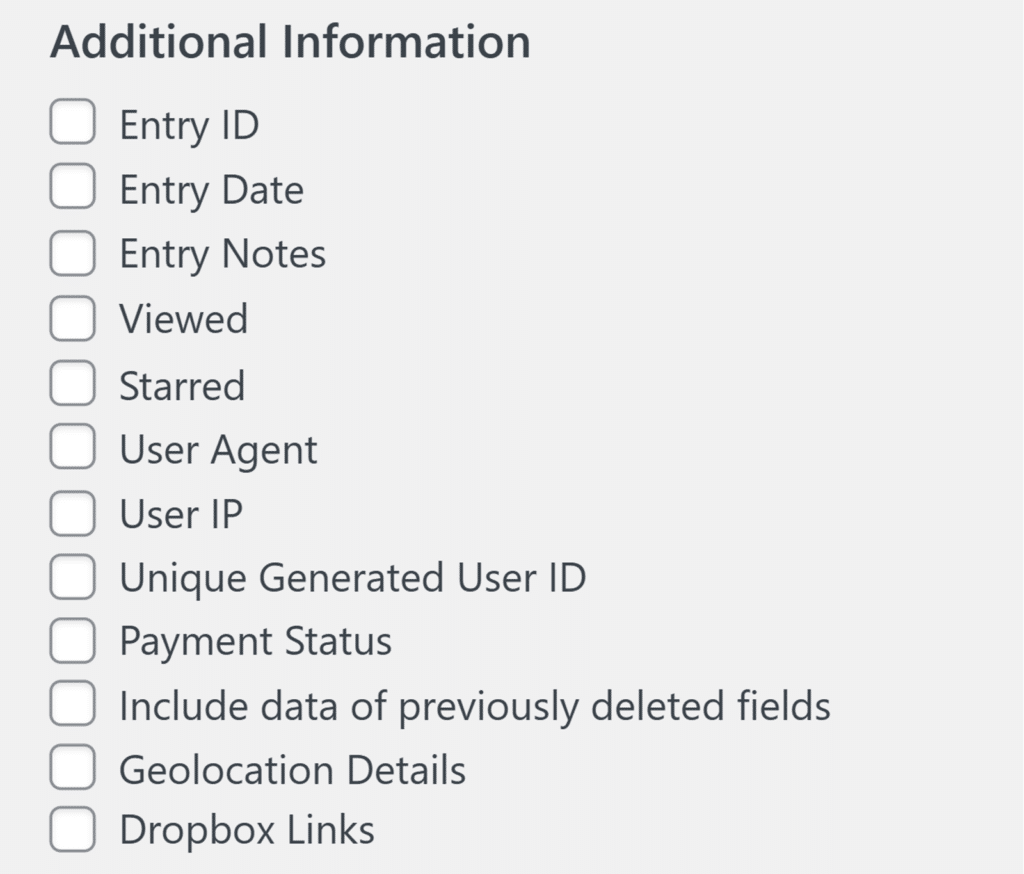Check the User Agent box

(73, 449)
